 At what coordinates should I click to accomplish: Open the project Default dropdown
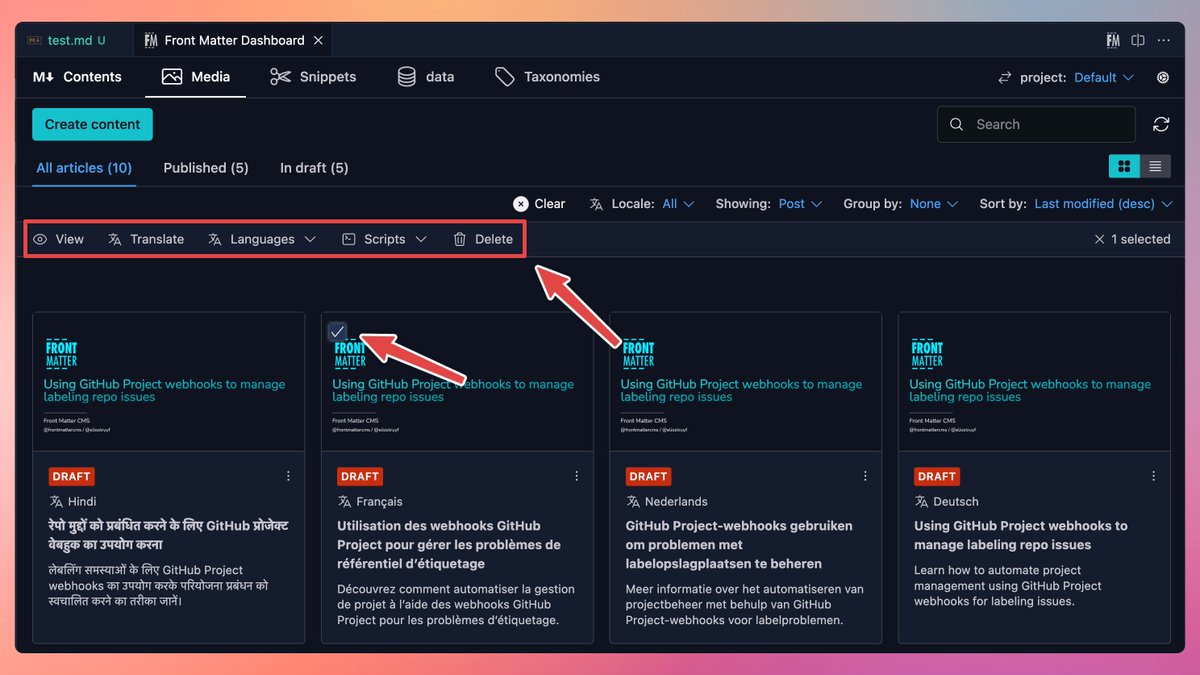(1104, 77)
